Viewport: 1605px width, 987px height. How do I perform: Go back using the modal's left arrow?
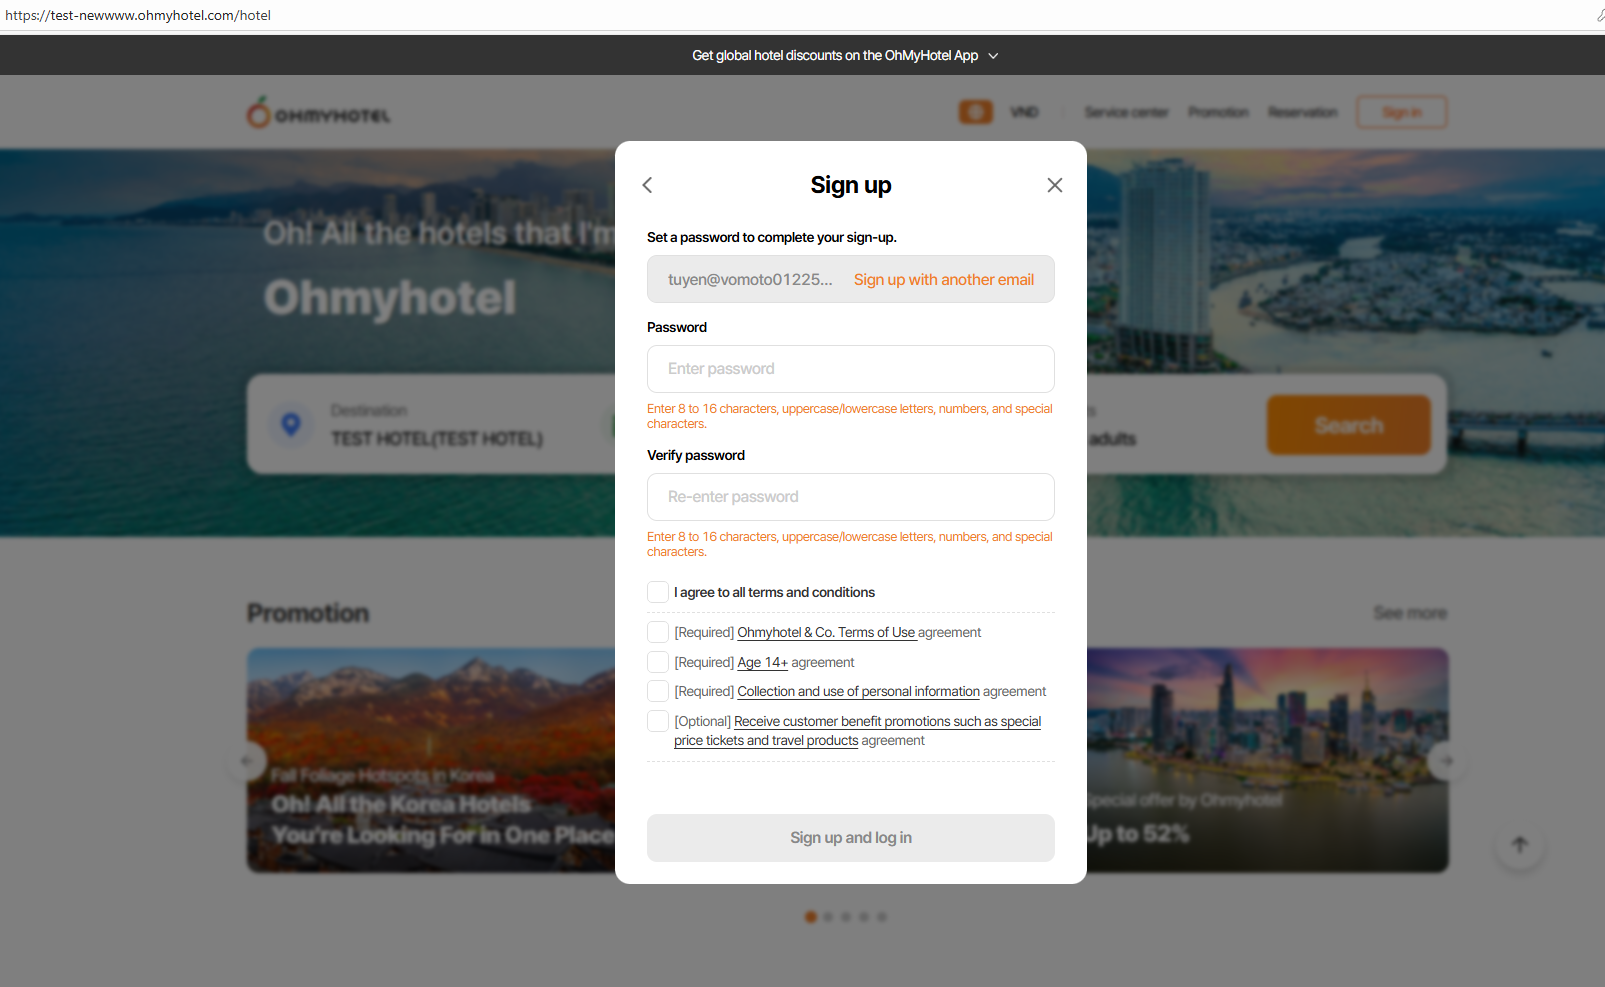pyautogui.click(x=647, y=185)
